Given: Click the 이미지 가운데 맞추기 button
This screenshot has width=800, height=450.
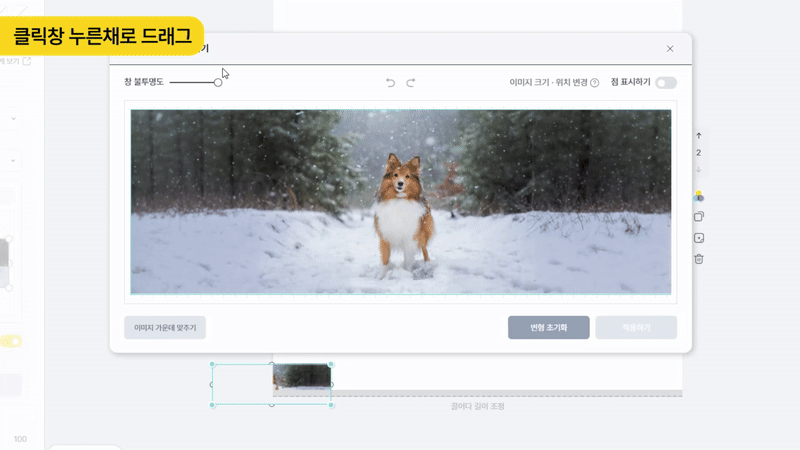Looking at the screenshot, I should click(165, 328).
